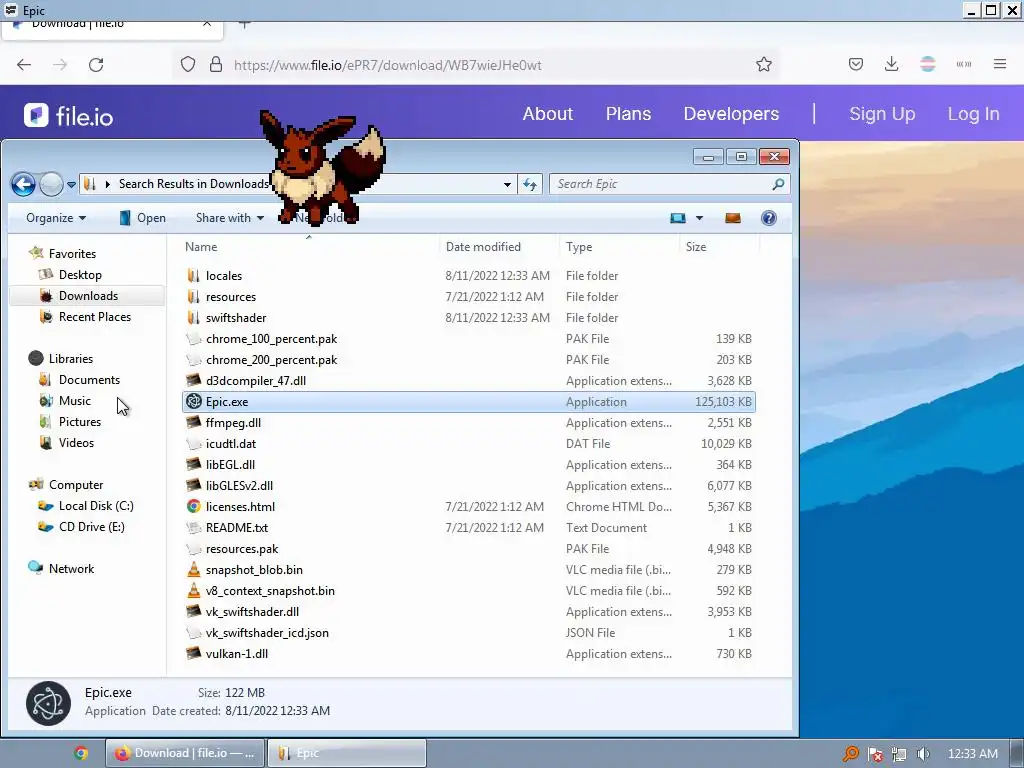The width and height of the screenshot is (1024, 768).
Task: Click the Open toolbar button
Action: pos(143,218)
